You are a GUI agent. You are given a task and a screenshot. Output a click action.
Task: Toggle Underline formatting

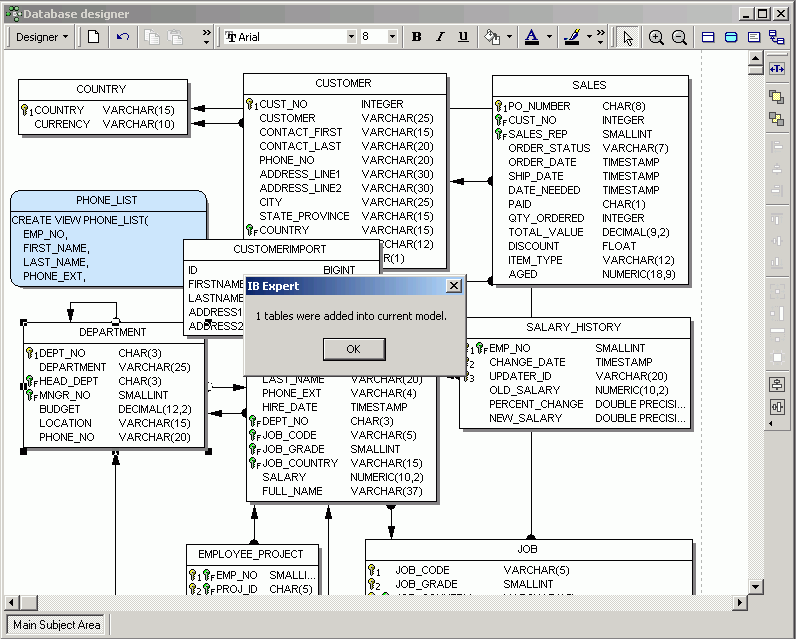pyautogui.click(x=463, y=37)
